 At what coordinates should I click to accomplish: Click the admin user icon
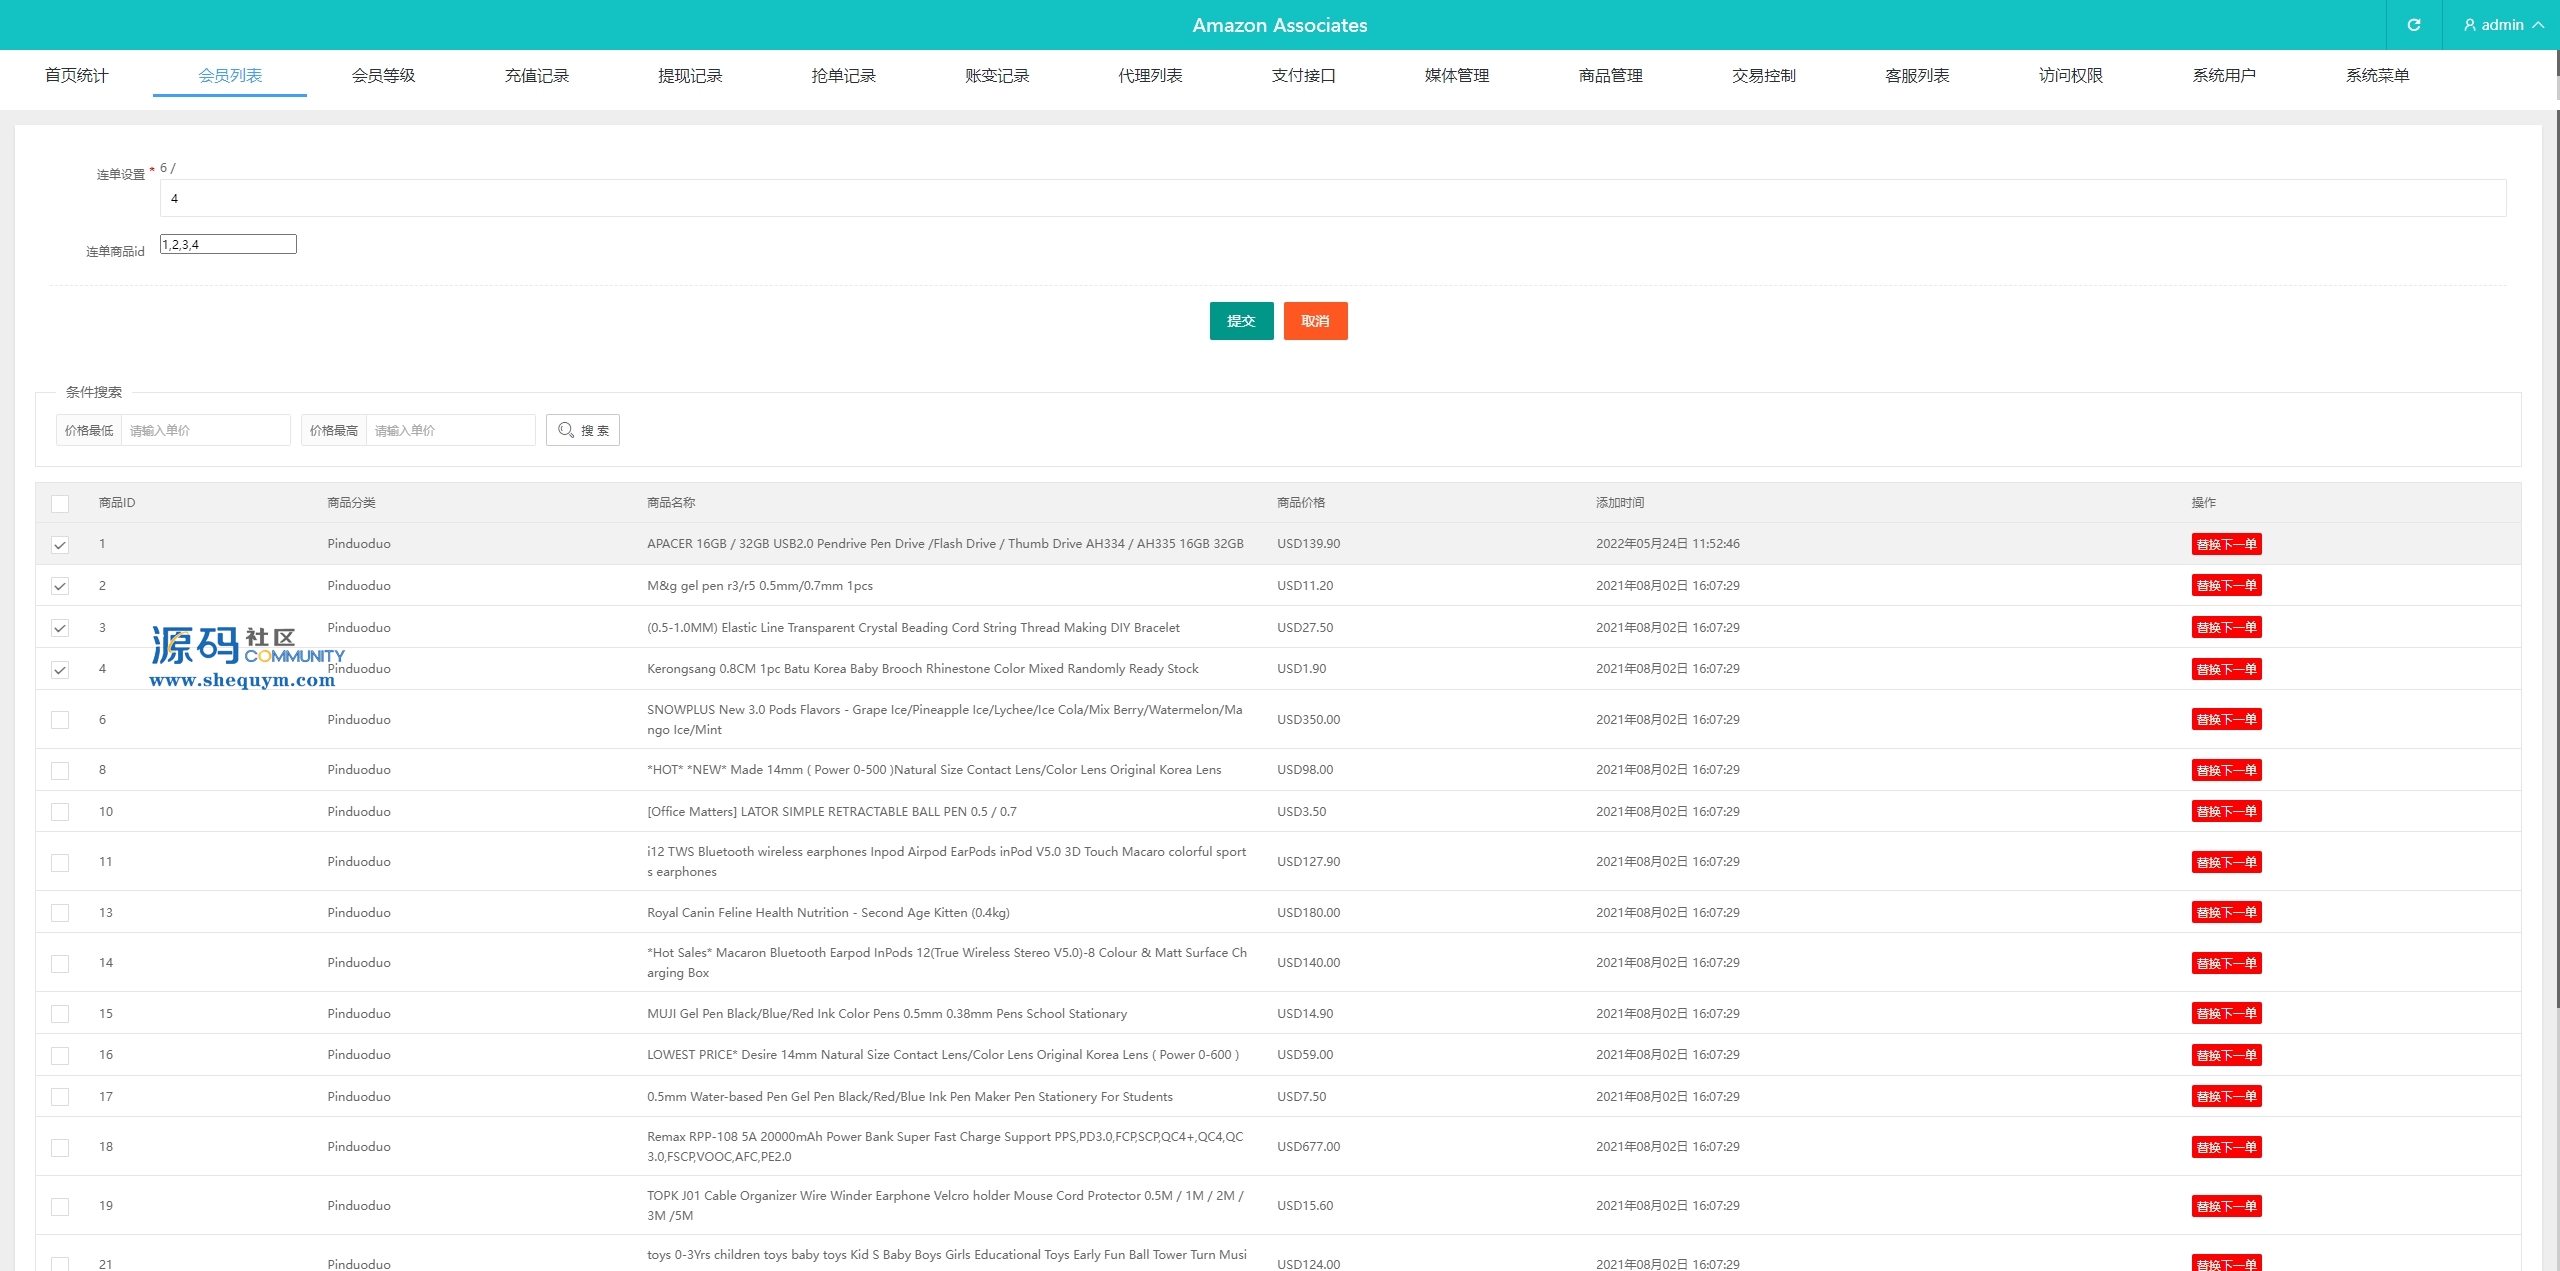(2470, 25)
